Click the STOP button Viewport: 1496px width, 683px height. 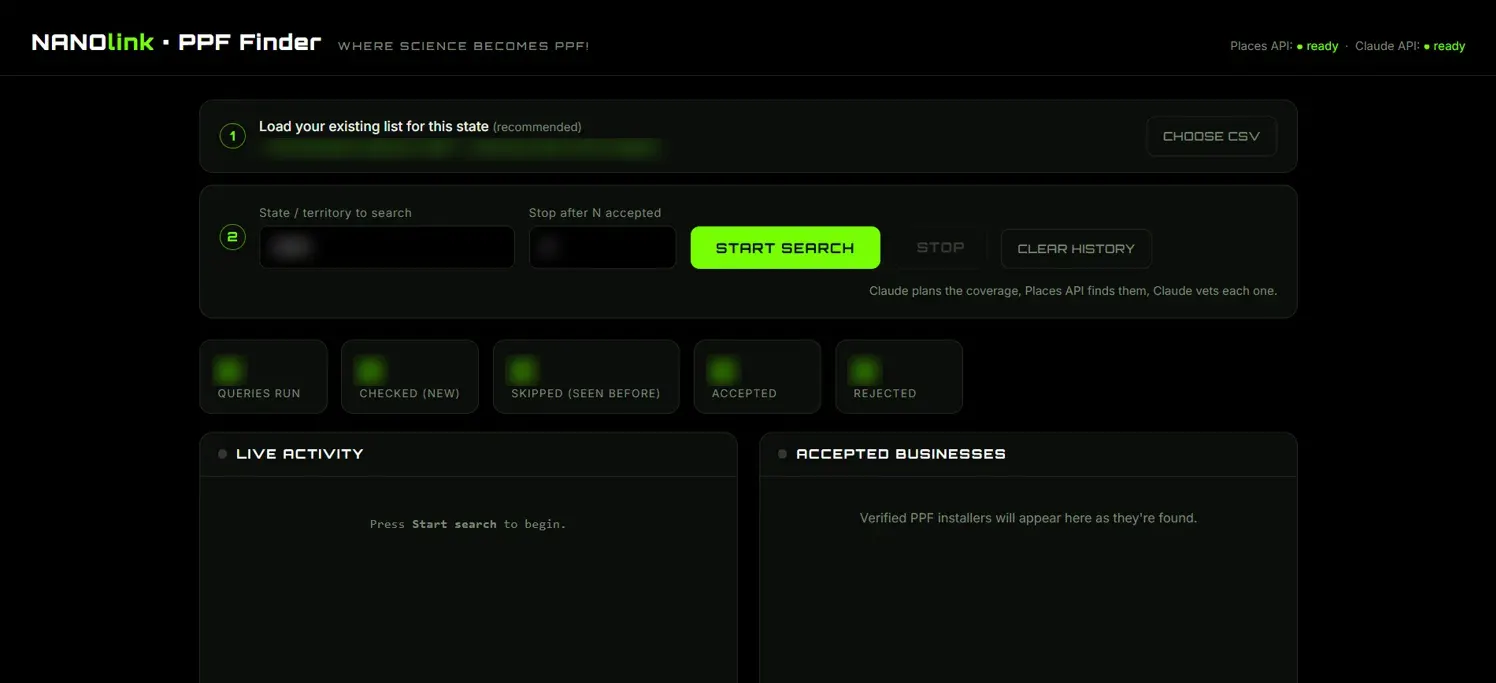tap(940, 248)
